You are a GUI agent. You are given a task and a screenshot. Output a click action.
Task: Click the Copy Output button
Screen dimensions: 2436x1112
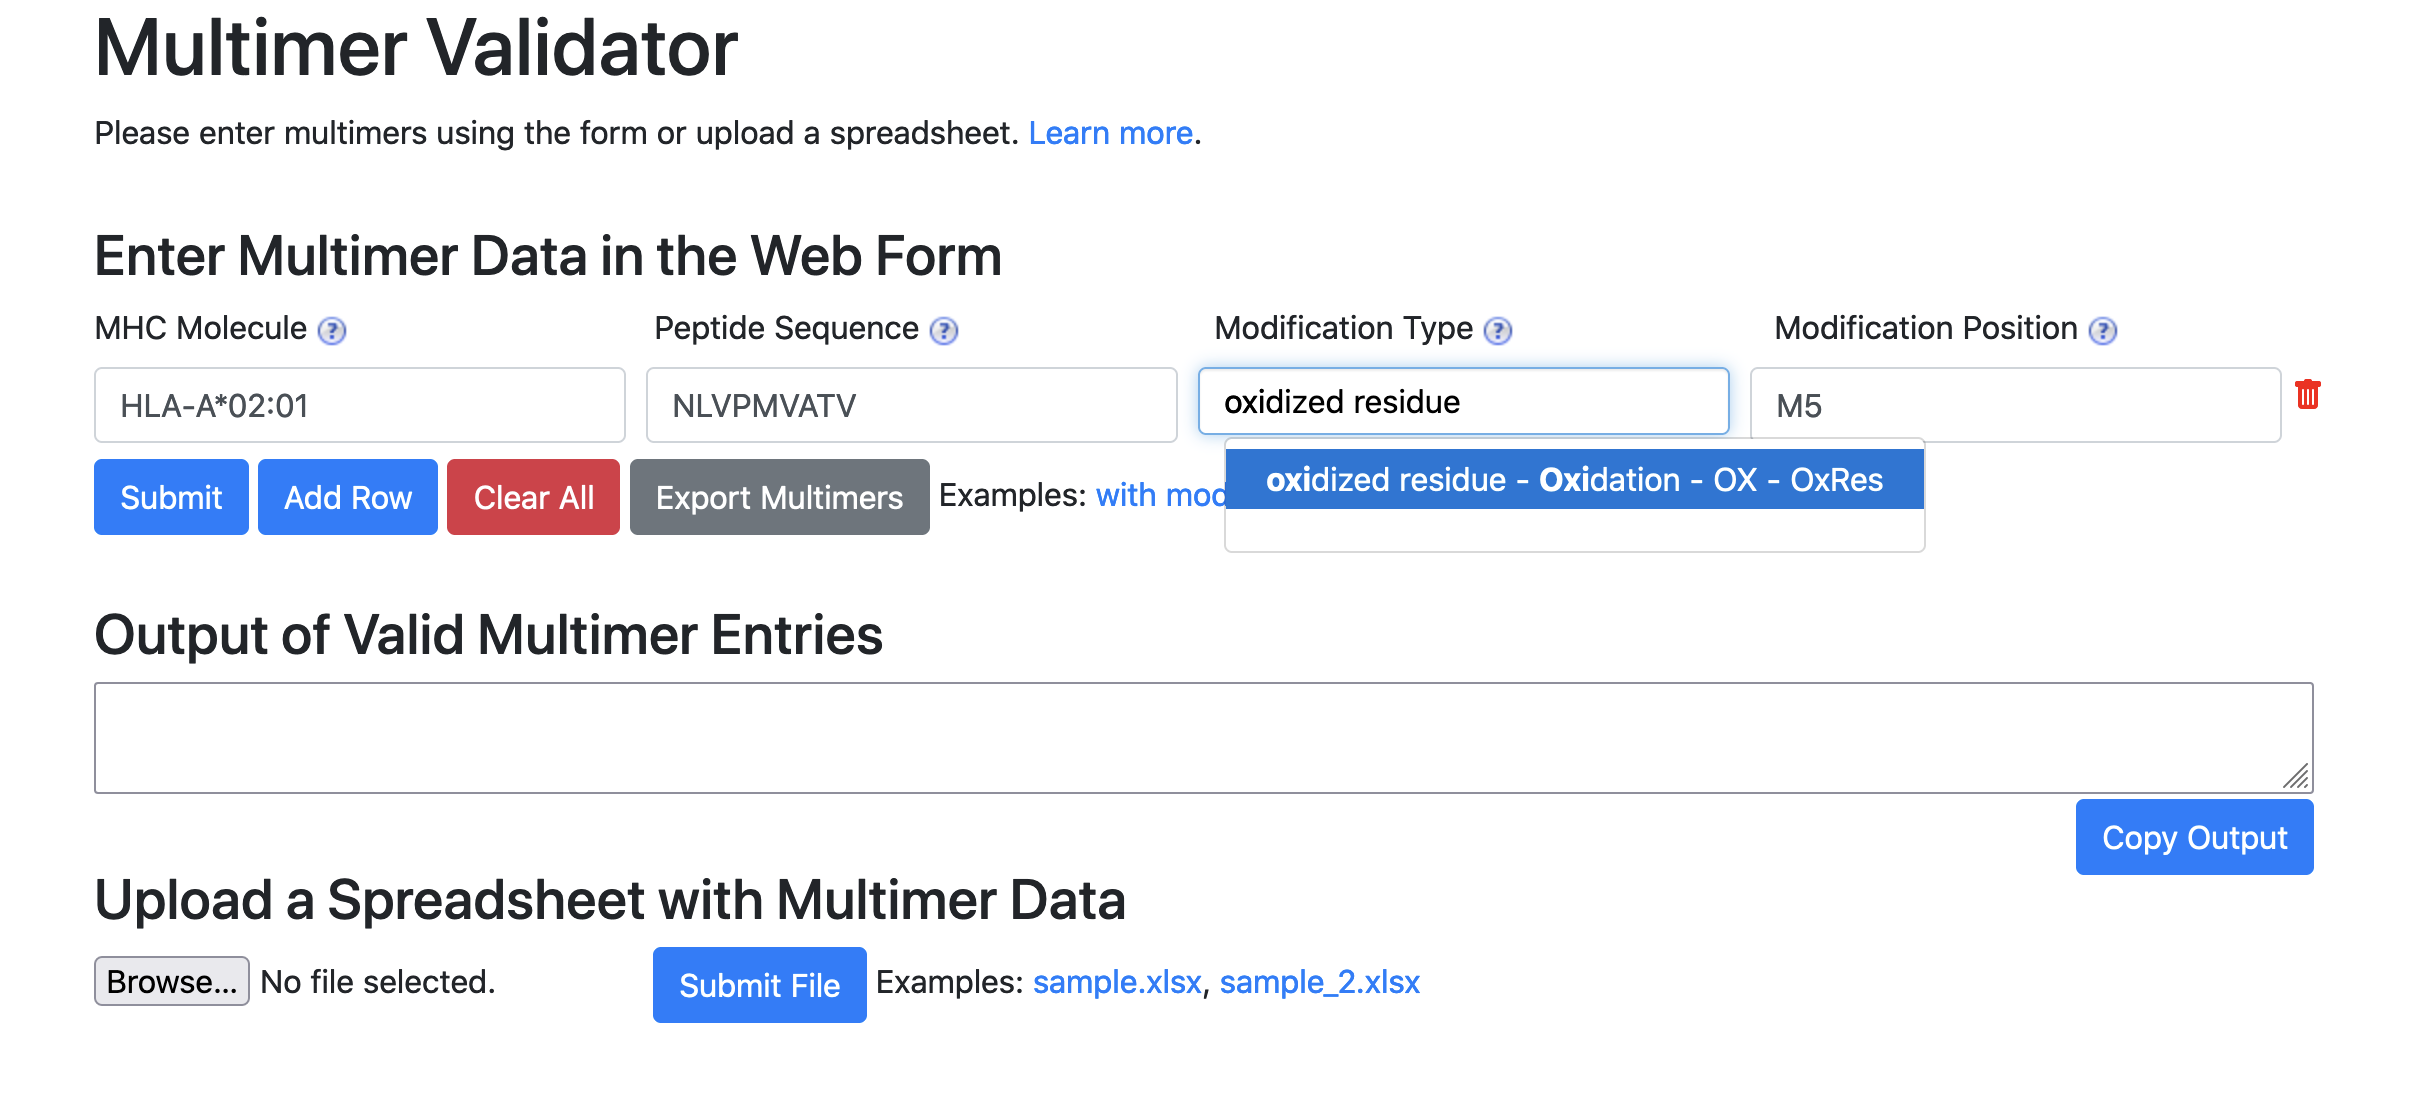pyautogui.click(x=2194, y=838)
